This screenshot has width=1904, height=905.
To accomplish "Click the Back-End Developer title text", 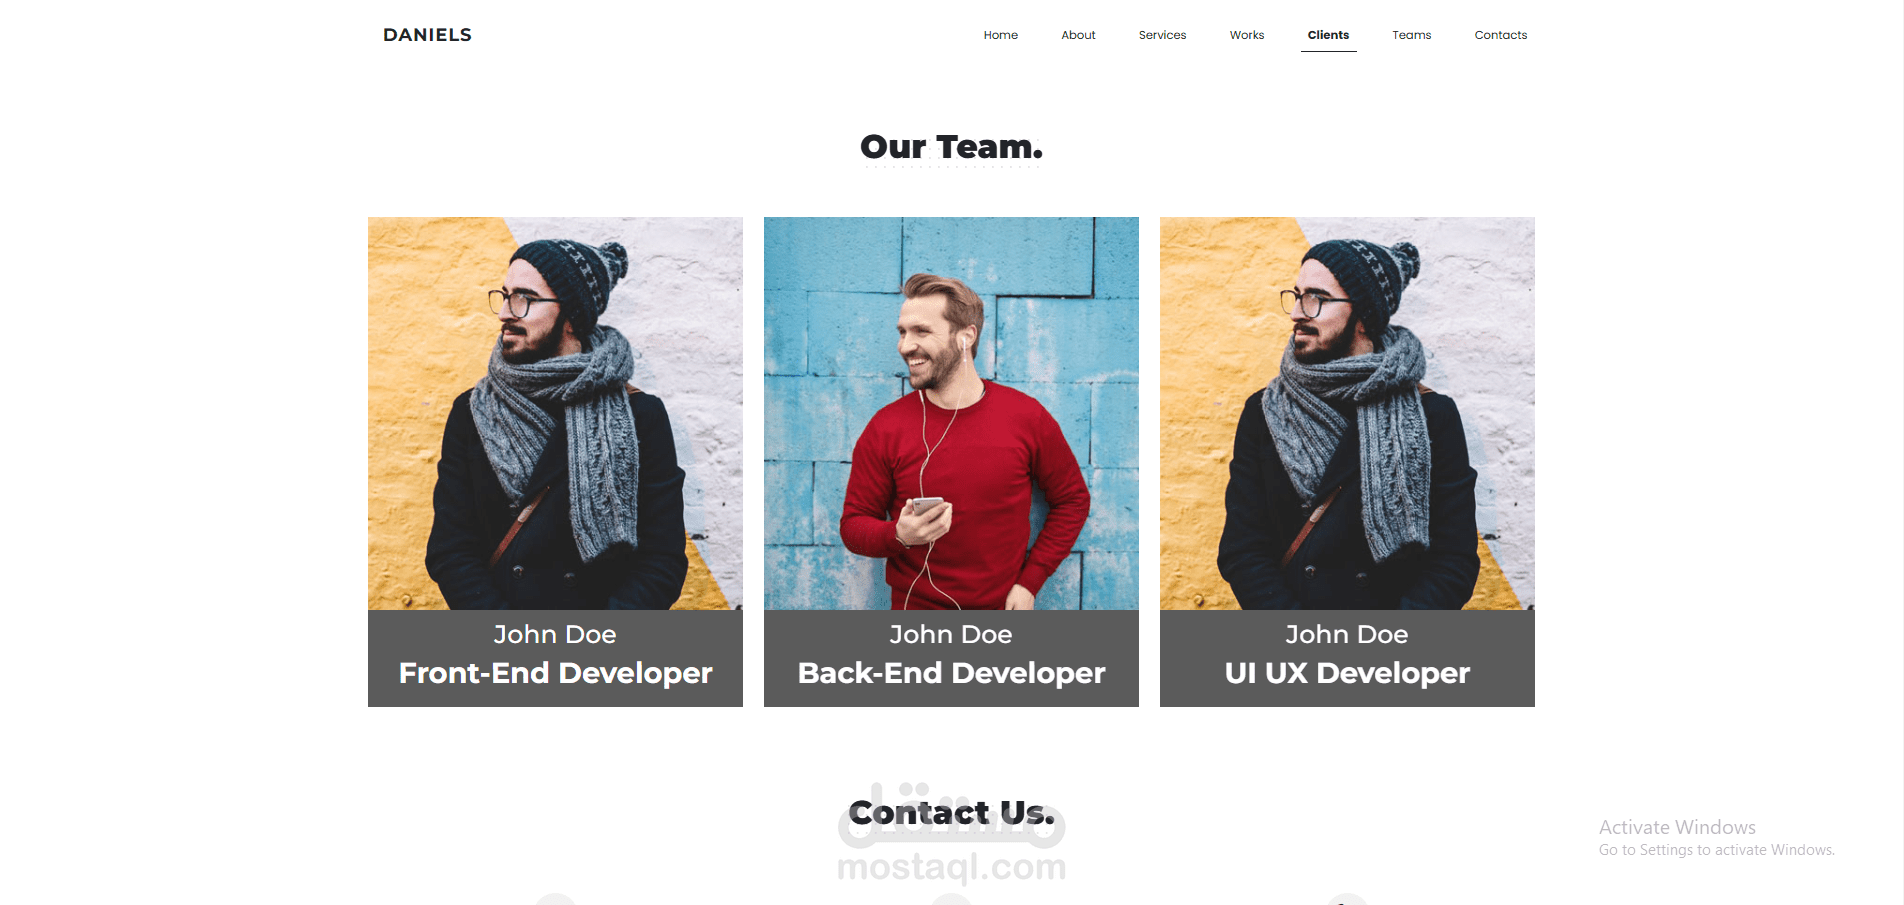I will tap(951, 673).
